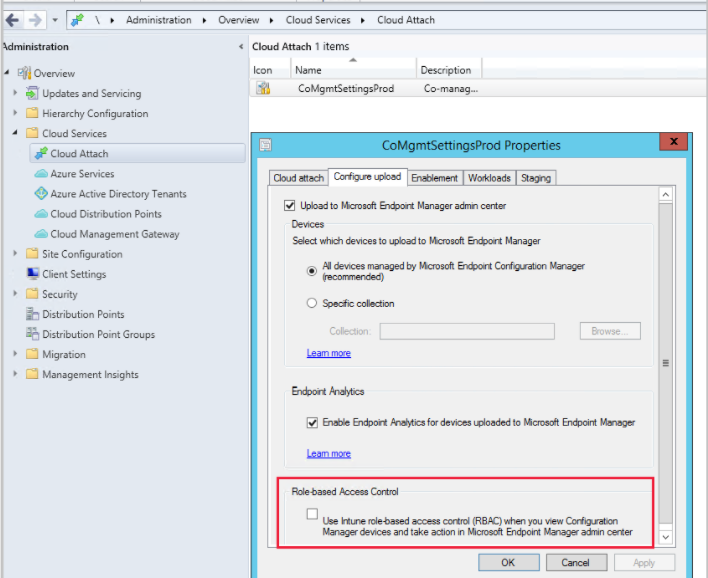This screenshot has width=708, height=578.
Task: Click the Azure Active Directory Tenants icon
Action: pos(41,193)
